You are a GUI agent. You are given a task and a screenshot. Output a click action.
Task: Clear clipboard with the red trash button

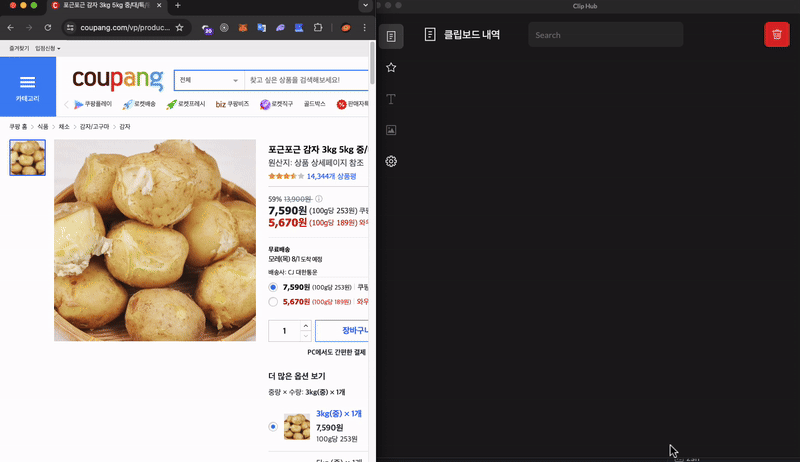[x=777, y=35]
